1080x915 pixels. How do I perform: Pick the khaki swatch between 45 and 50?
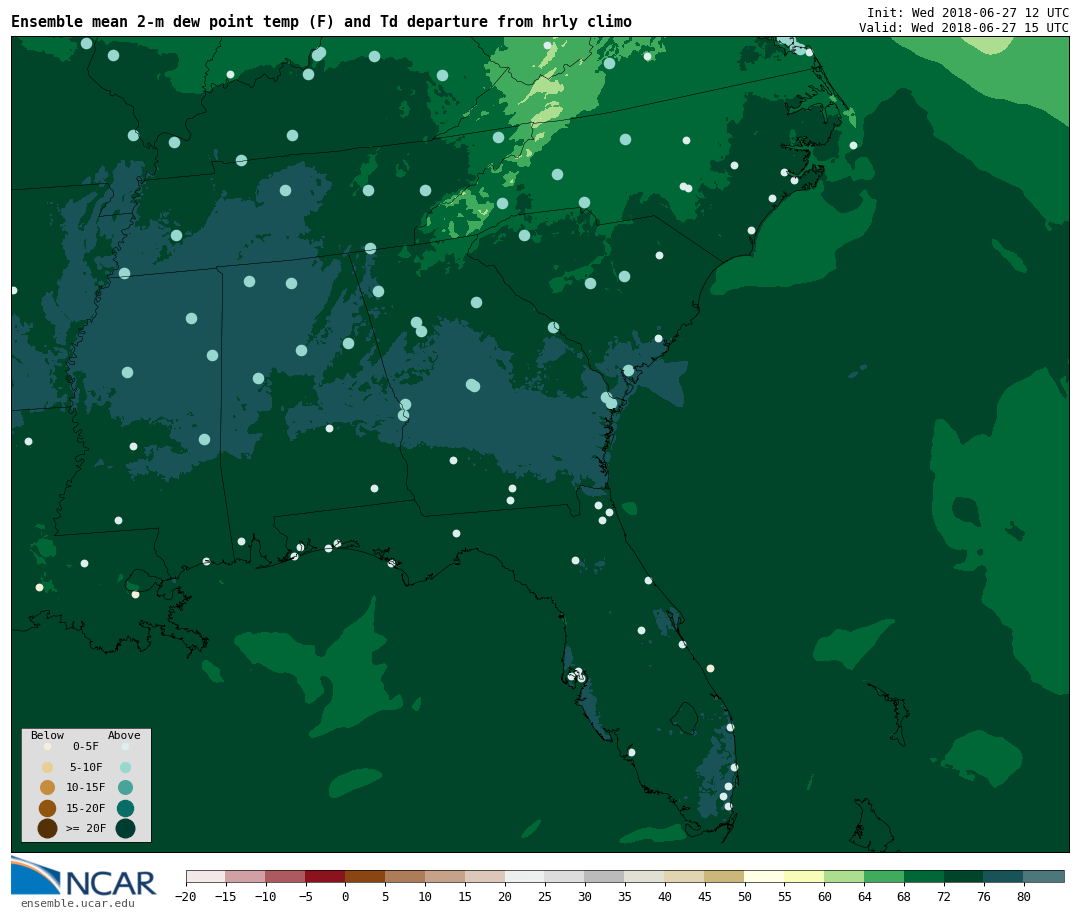pos(725,876)
